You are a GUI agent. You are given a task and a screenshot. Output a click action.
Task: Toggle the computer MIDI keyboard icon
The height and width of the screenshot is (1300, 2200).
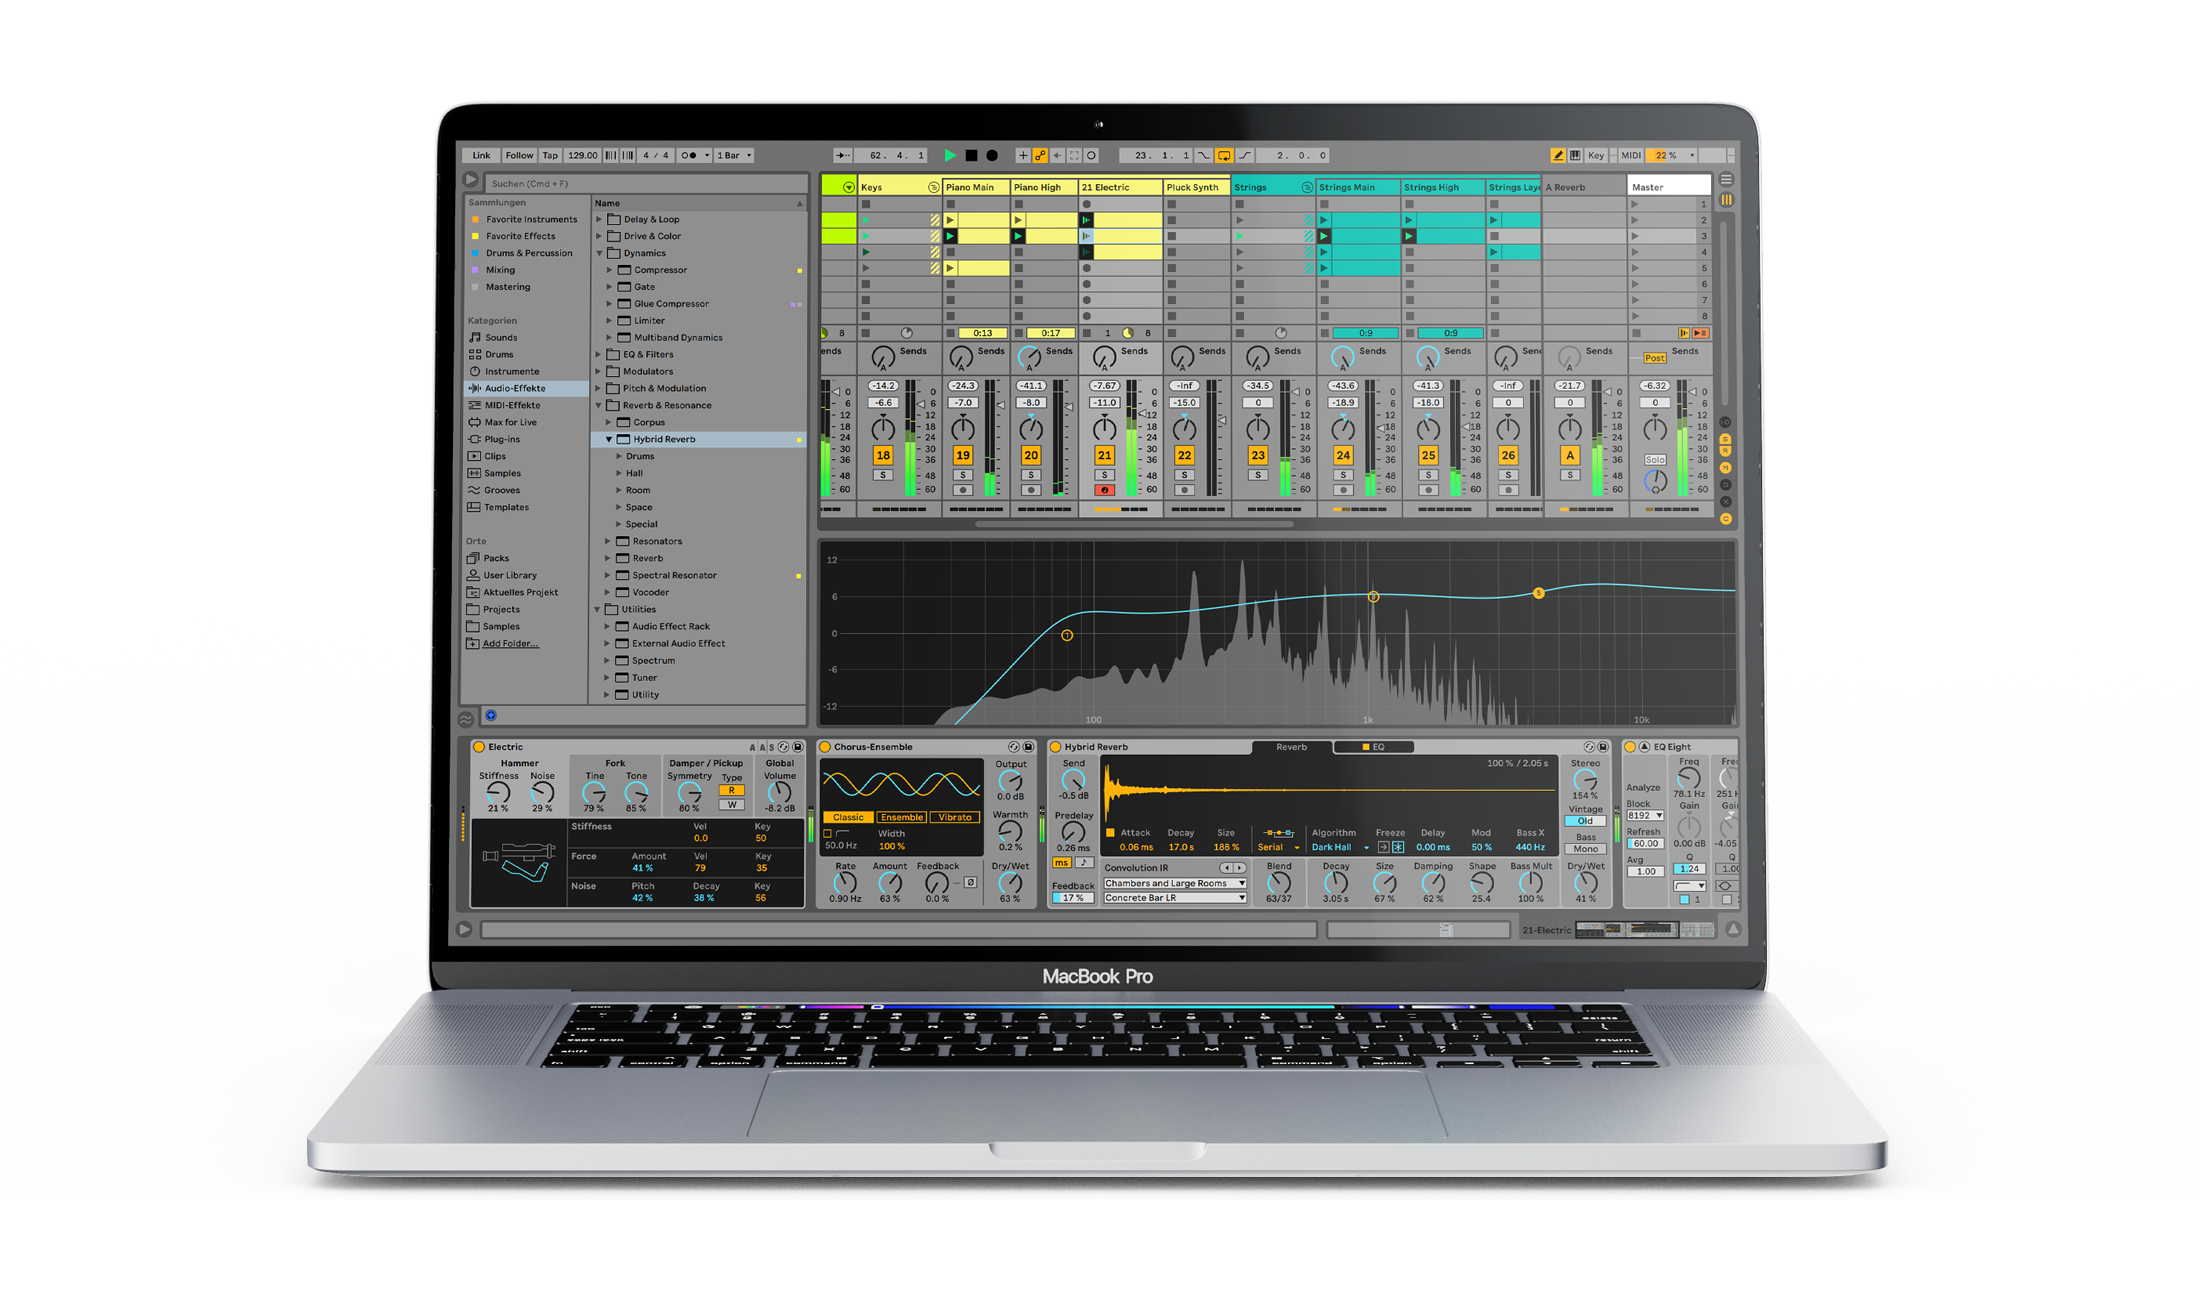[1577, 156]
